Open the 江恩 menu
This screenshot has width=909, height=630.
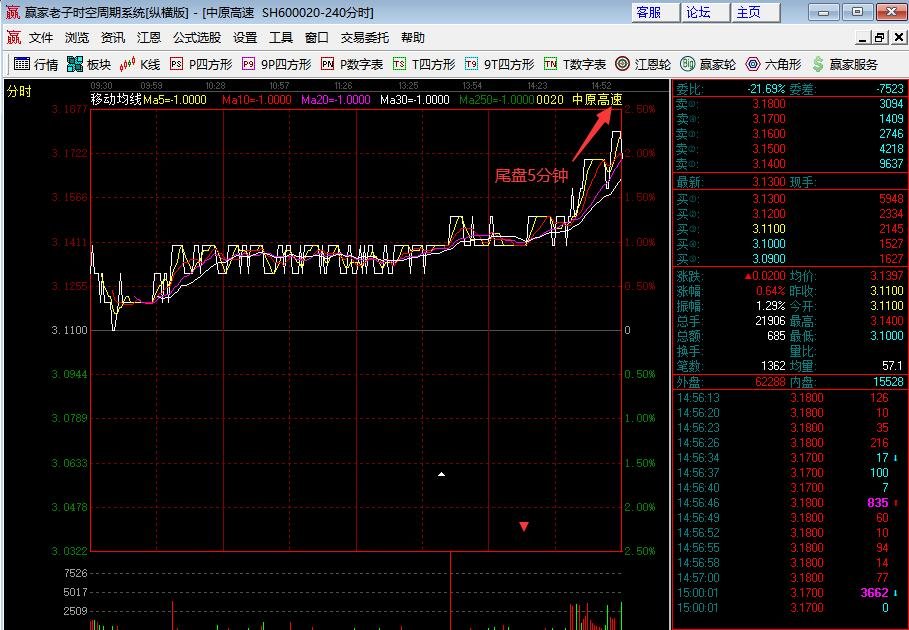pos(148,38)
